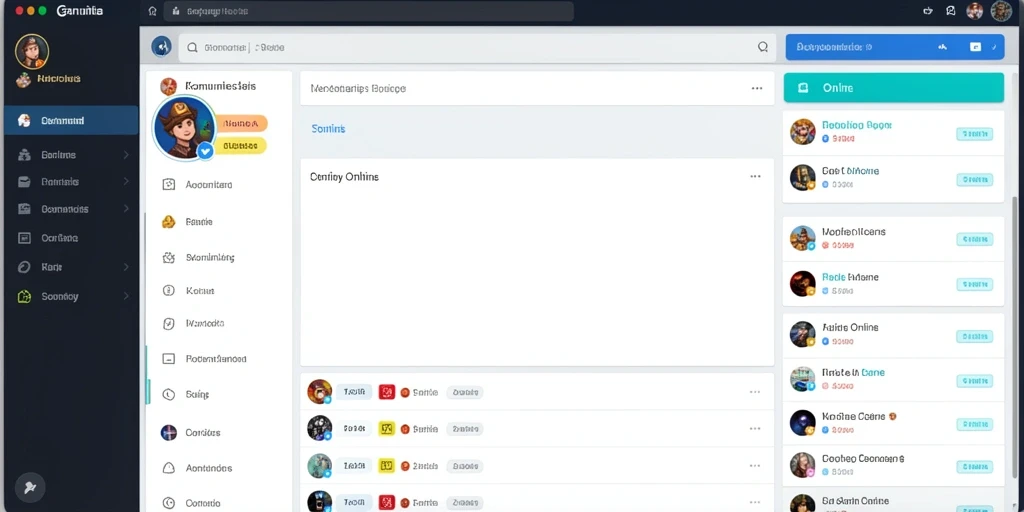
Task: Open the Mooloniloens avatar in the Online list
Action: pos(803,238)
